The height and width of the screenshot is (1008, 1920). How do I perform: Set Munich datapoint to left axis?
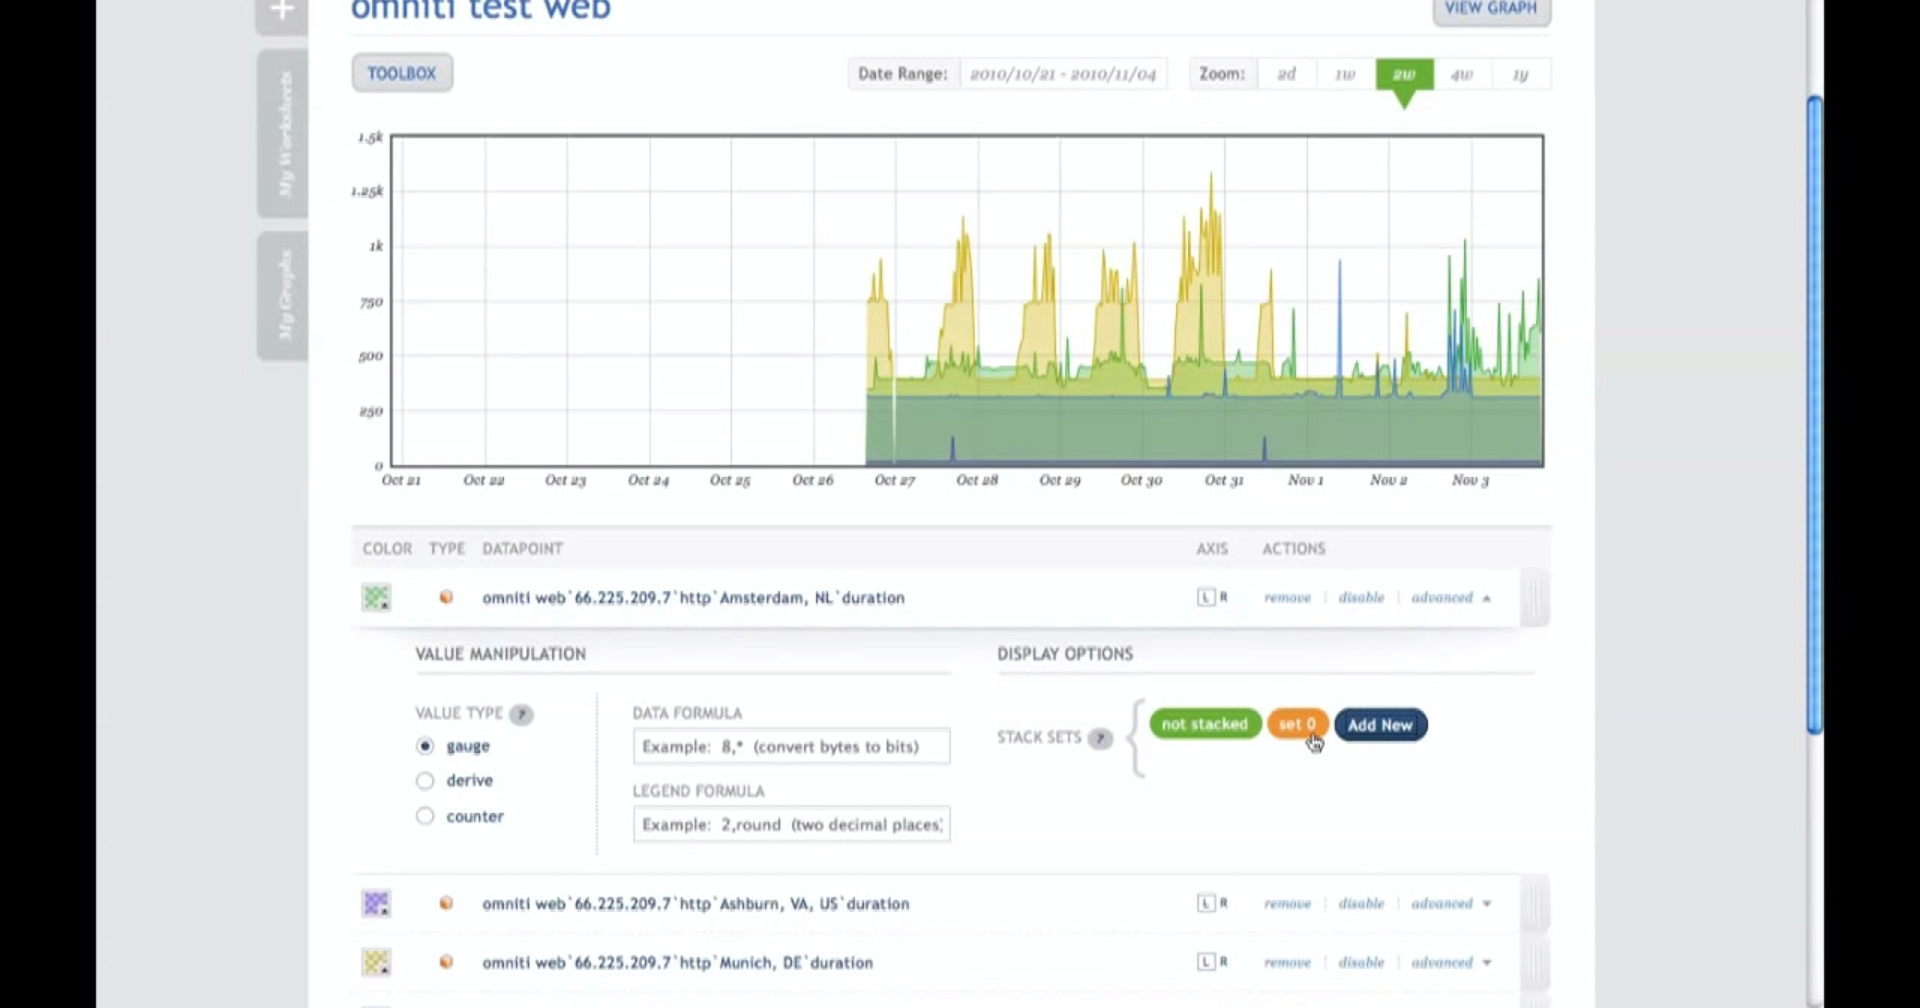pyautogui.click(x=1206, y=962)
